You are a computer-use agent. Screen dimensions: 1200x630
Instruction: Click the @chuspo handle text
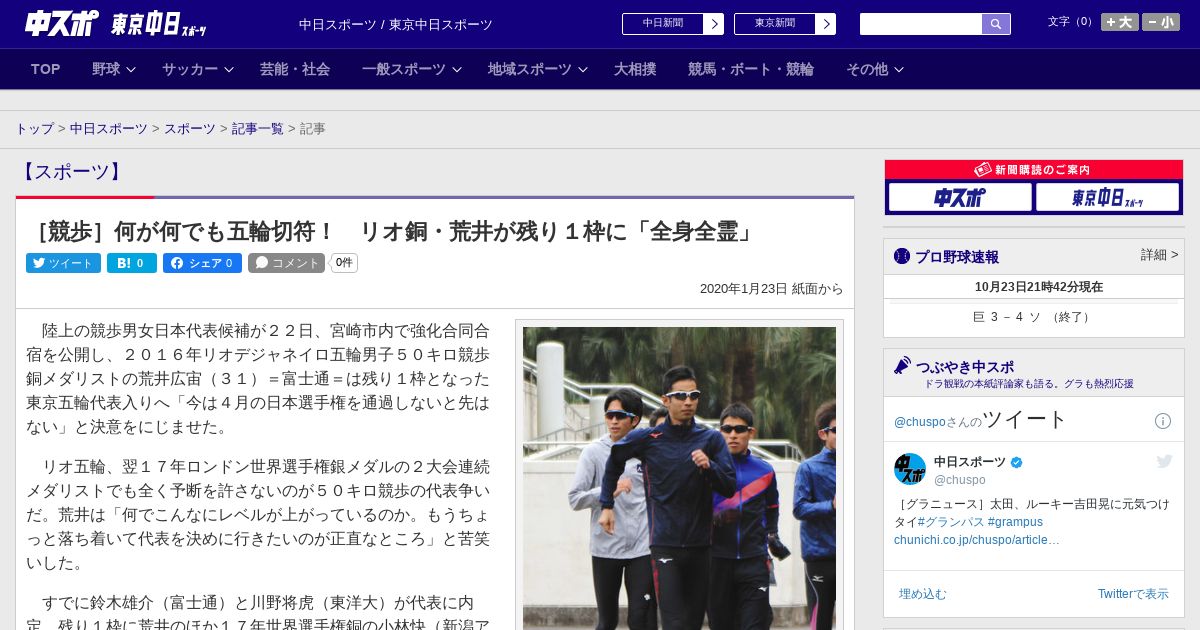click(960, 480)
